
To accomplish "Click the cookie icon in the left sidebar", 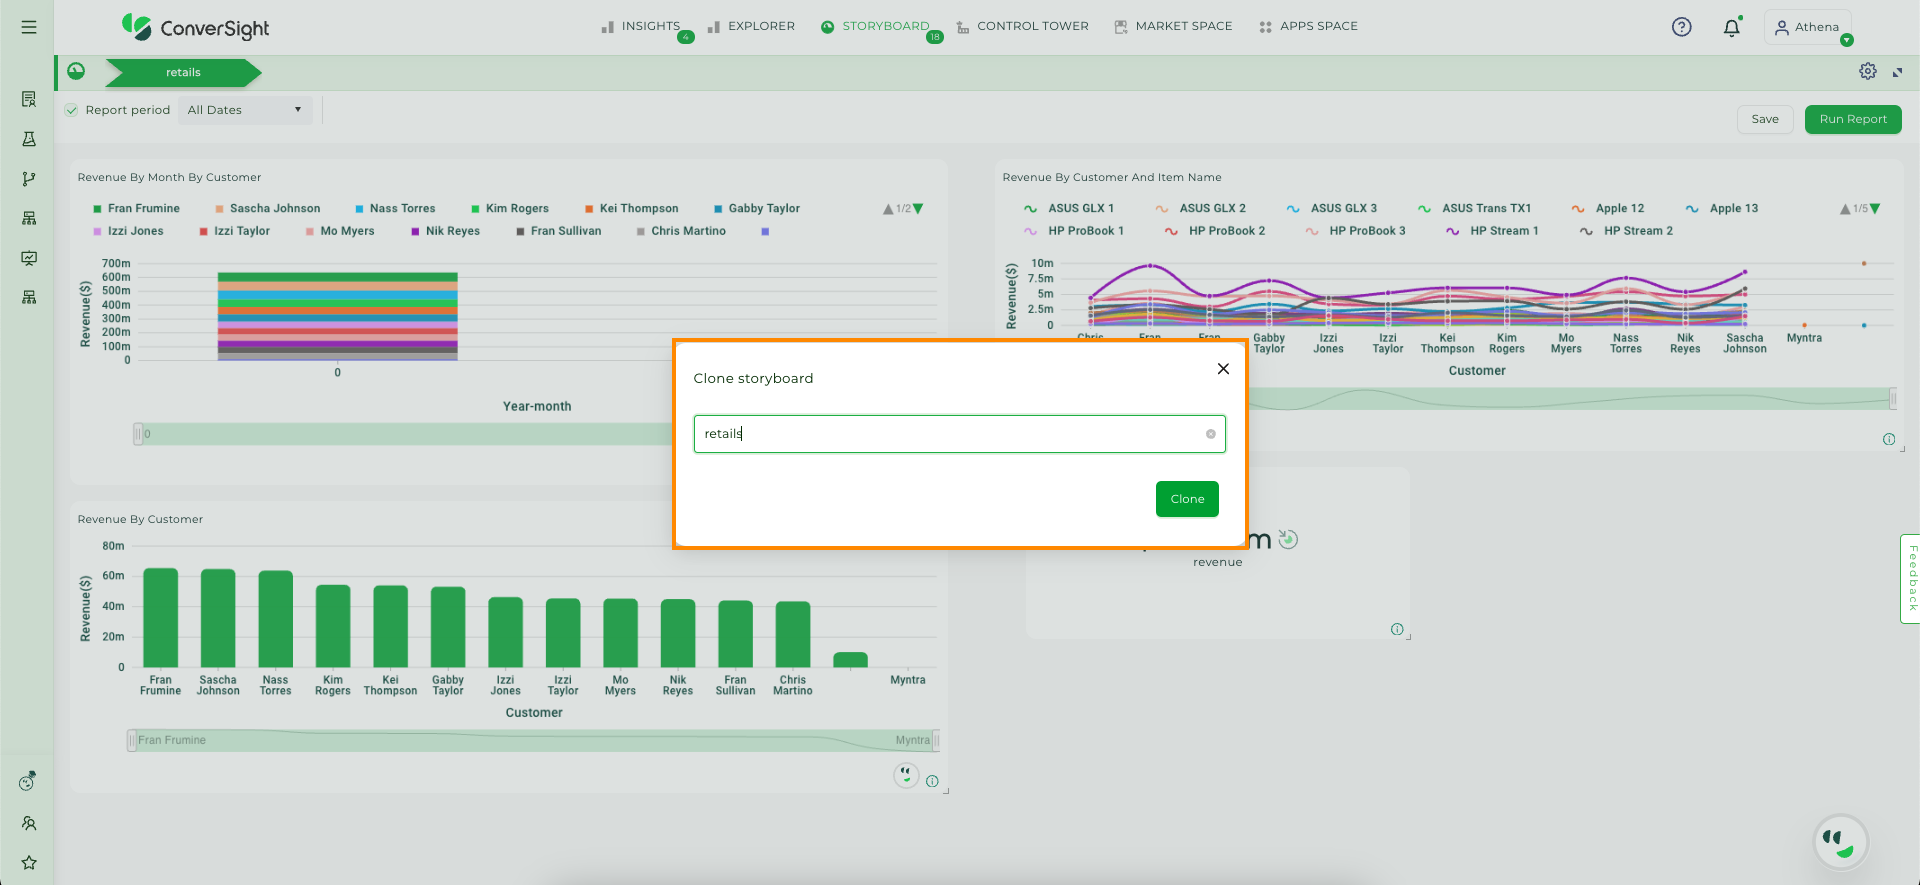I will point(28,781).
